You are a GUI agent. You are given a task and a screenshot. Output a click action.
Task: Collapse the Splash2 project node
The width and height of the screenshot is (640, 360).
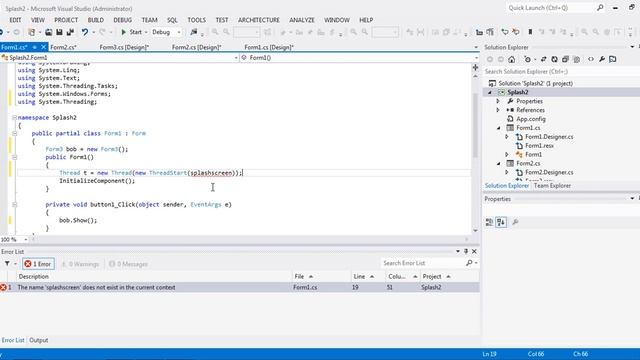[x=490, y=92]
